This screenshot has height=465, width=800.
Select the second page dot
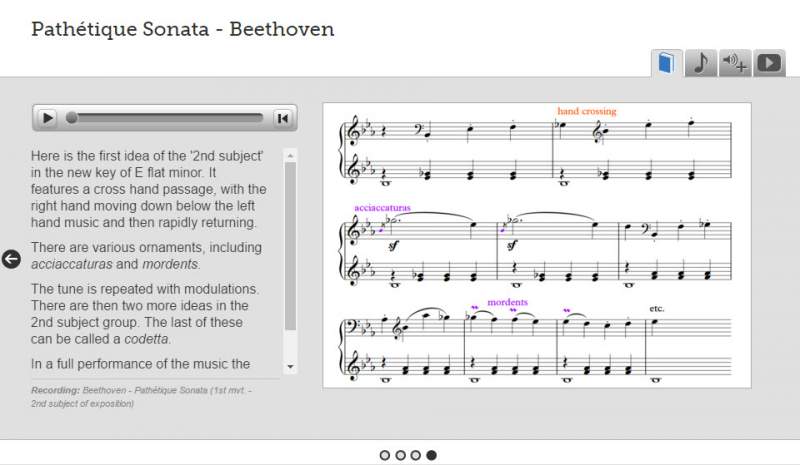coord(401,455)
